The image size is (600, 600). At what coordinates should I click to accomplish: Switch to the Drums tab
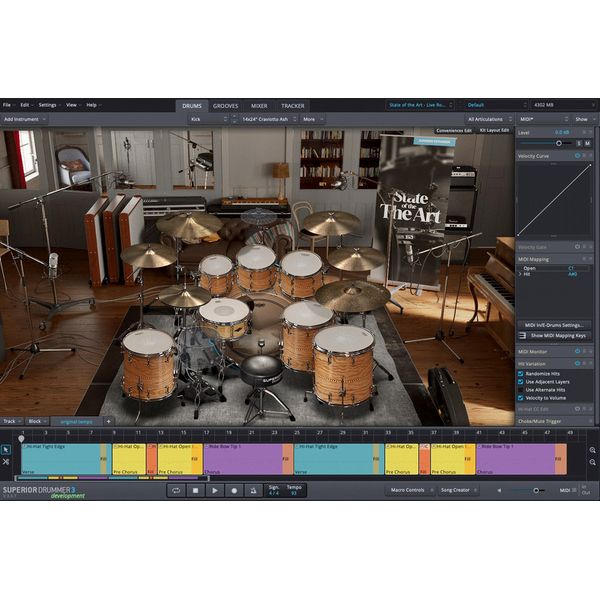coord(192,106)
